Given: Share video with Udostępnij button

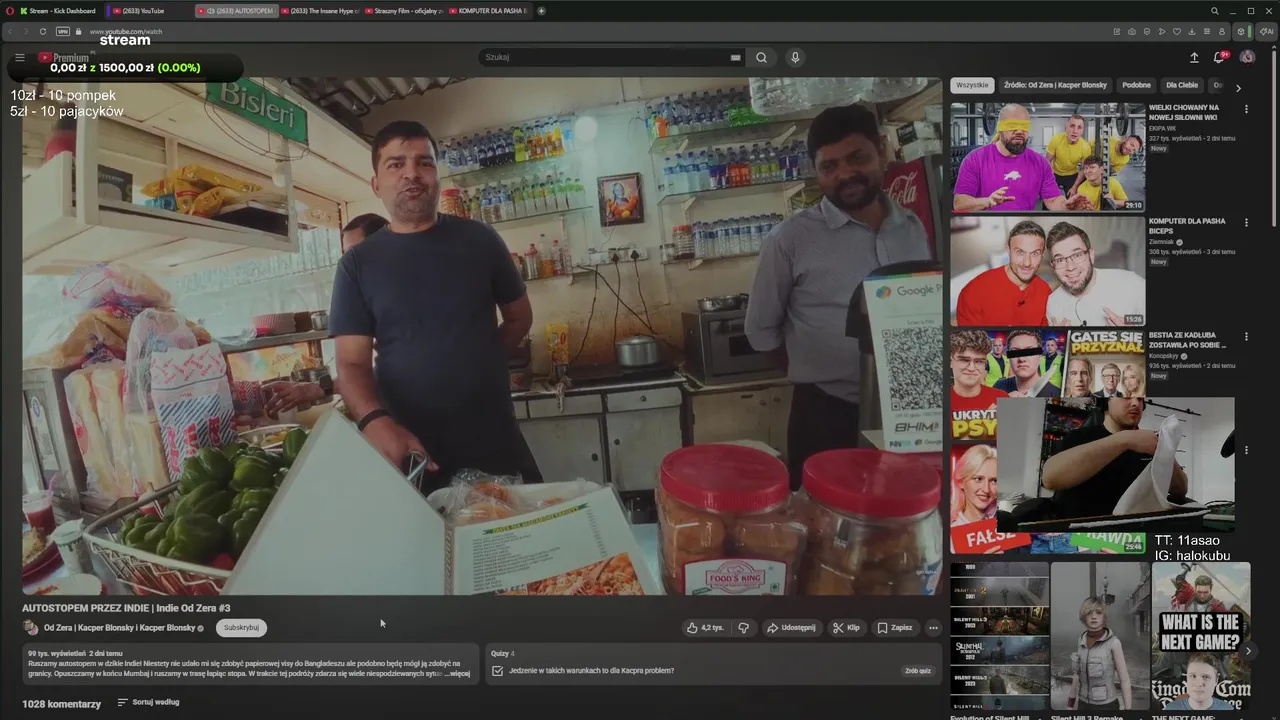Looking at the screenshot, I should tap(790, 628).
